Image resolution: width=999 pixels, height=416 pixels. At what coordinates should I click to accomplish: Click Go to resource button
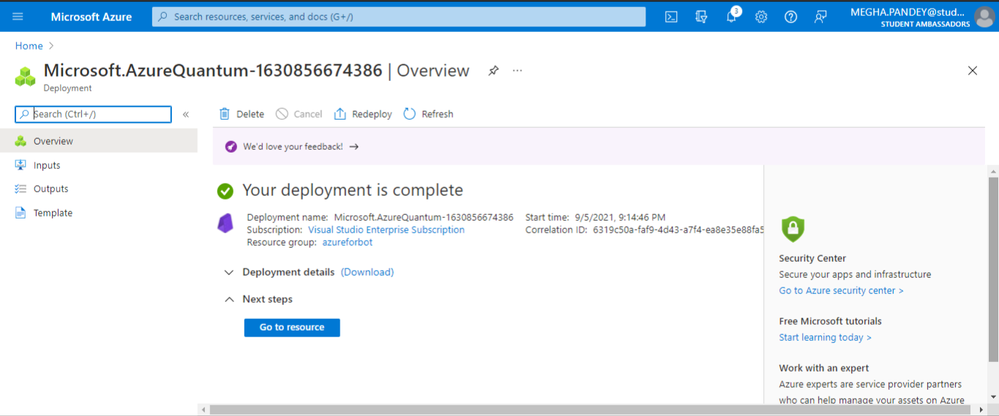tap(292, 327)
